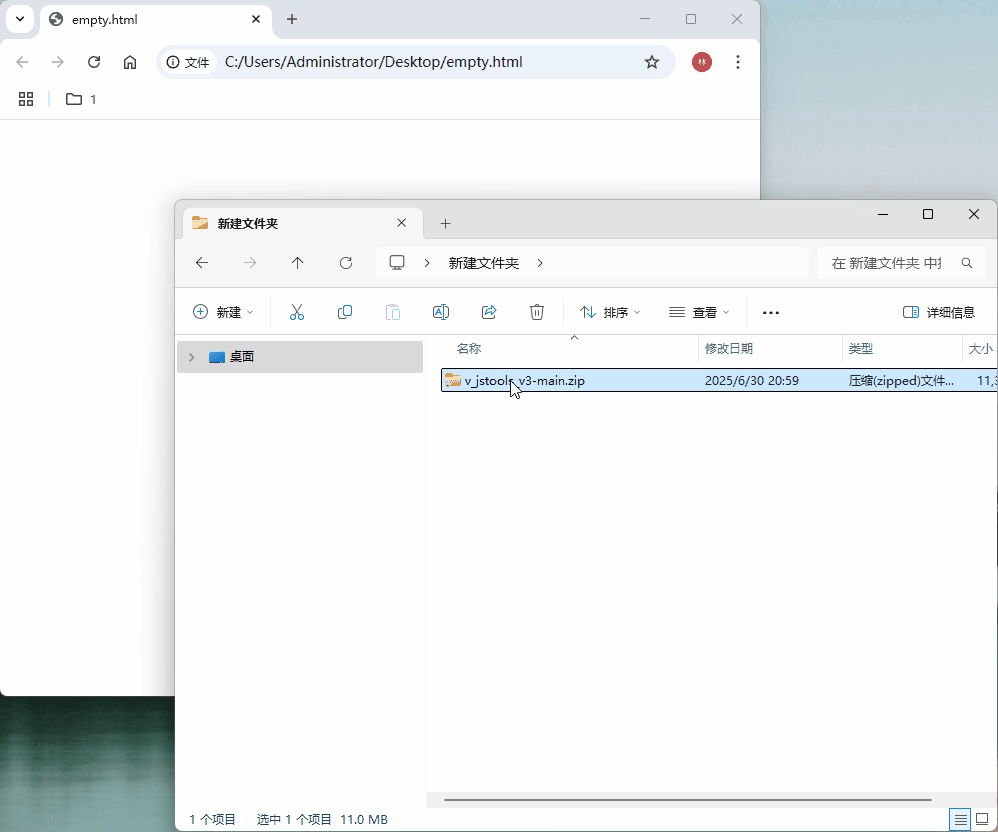
Task: Click the PC monitor icon in Explorer address bar
Action: (x=397, y=263)
